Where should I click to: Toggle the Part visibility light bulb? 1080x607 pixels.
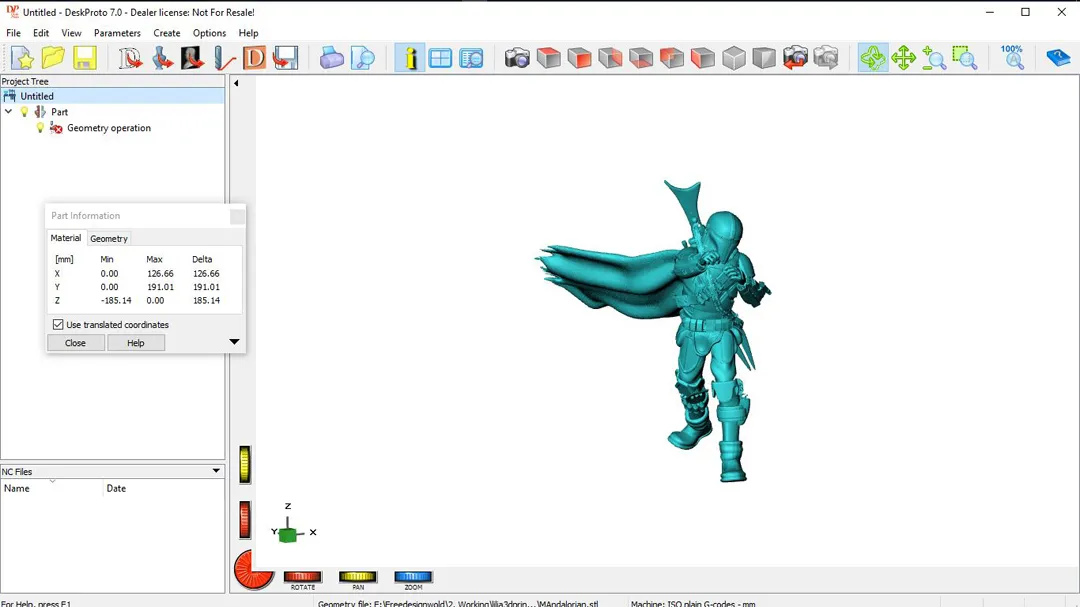click(25, 112)
